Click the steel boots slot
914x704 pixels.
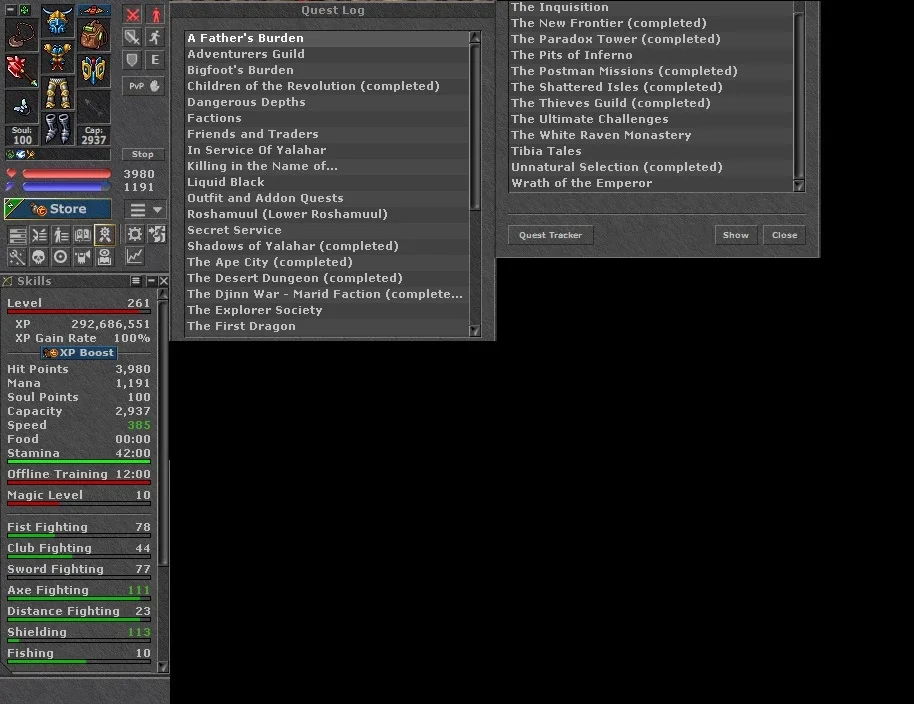coord(58,129)
